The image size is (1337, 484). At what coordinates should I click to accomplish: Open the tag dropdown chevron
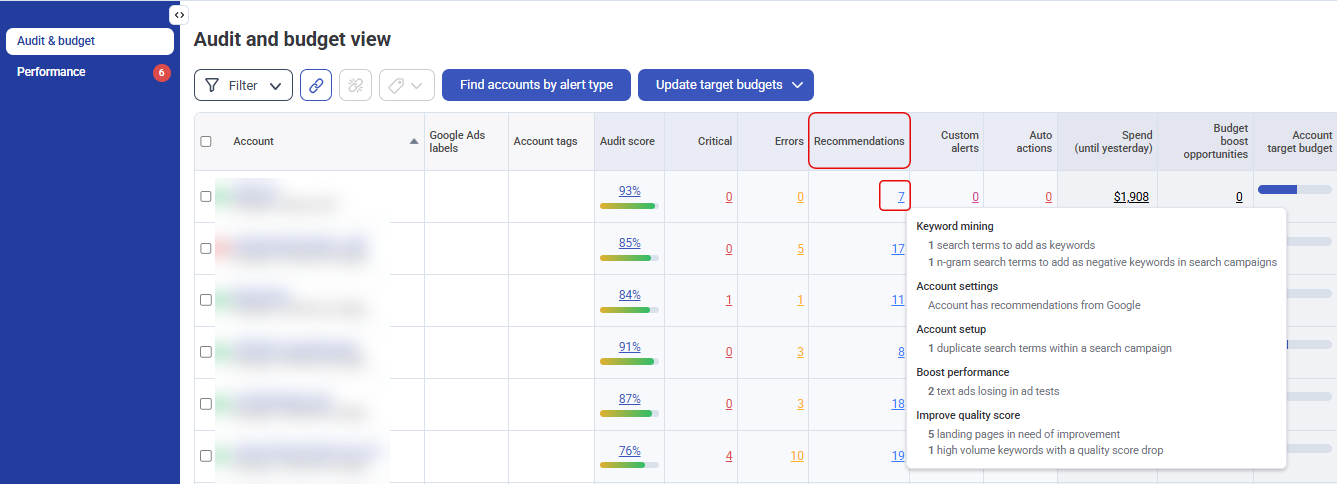tap(417, 85)
